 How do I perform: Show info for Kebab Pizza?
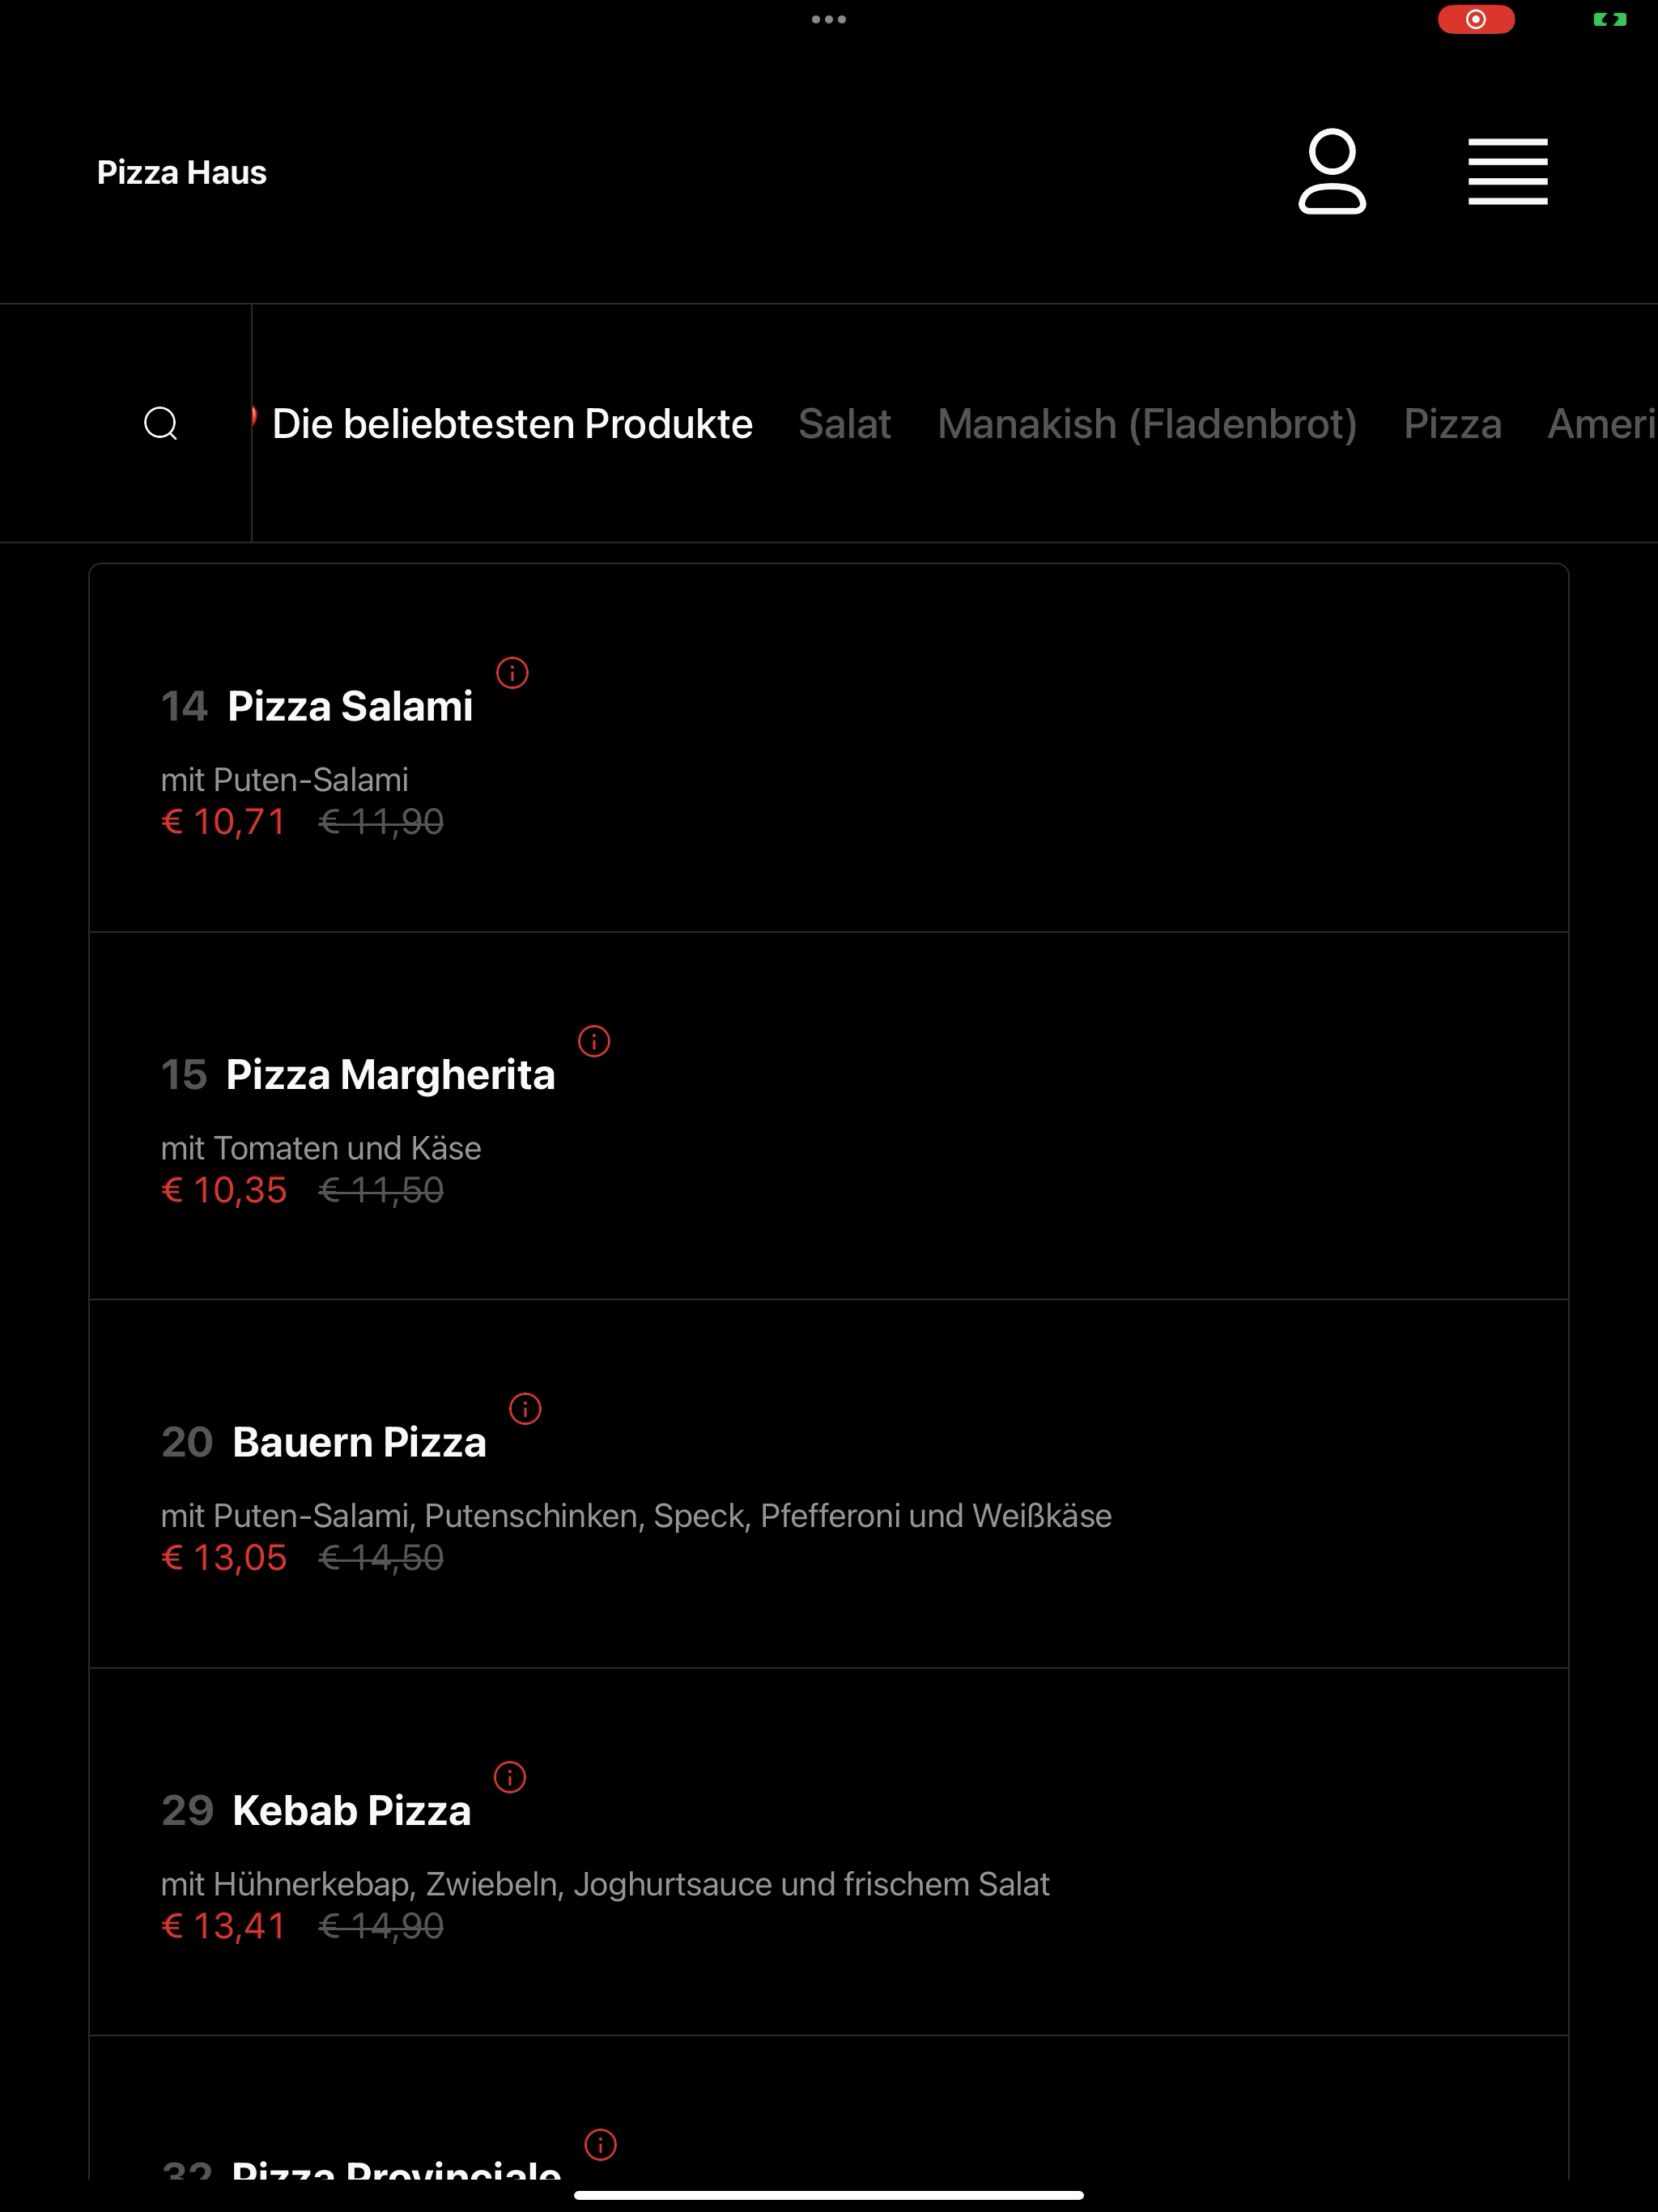(510, 1777)
